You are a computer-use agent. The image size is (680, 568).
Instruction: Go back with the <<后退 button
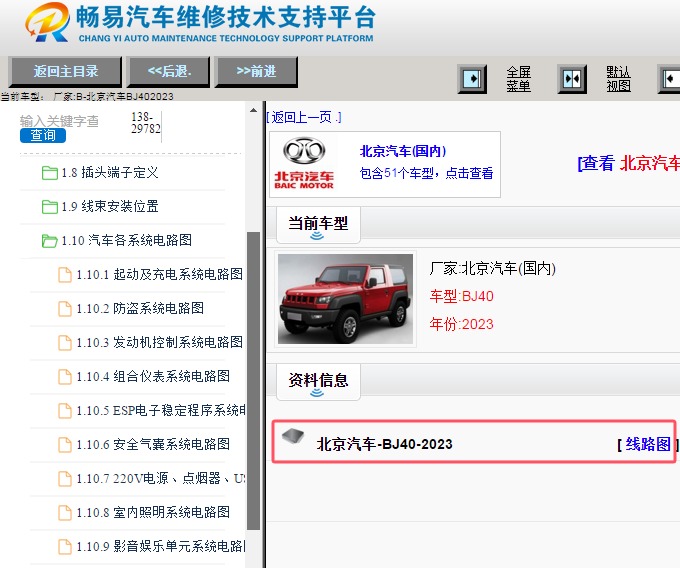point(169,72)
